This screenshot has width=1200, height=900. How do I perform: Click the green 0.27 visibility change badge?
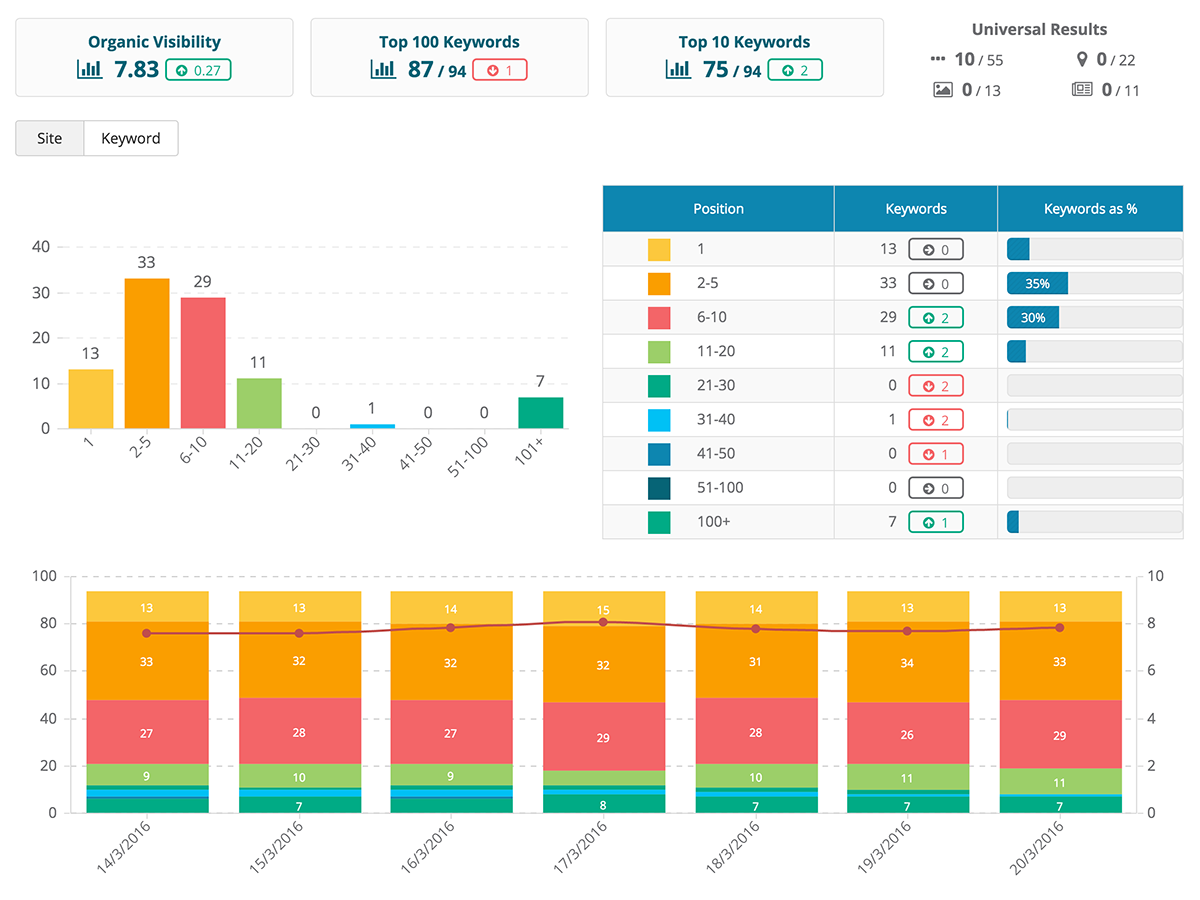[198, 70]
